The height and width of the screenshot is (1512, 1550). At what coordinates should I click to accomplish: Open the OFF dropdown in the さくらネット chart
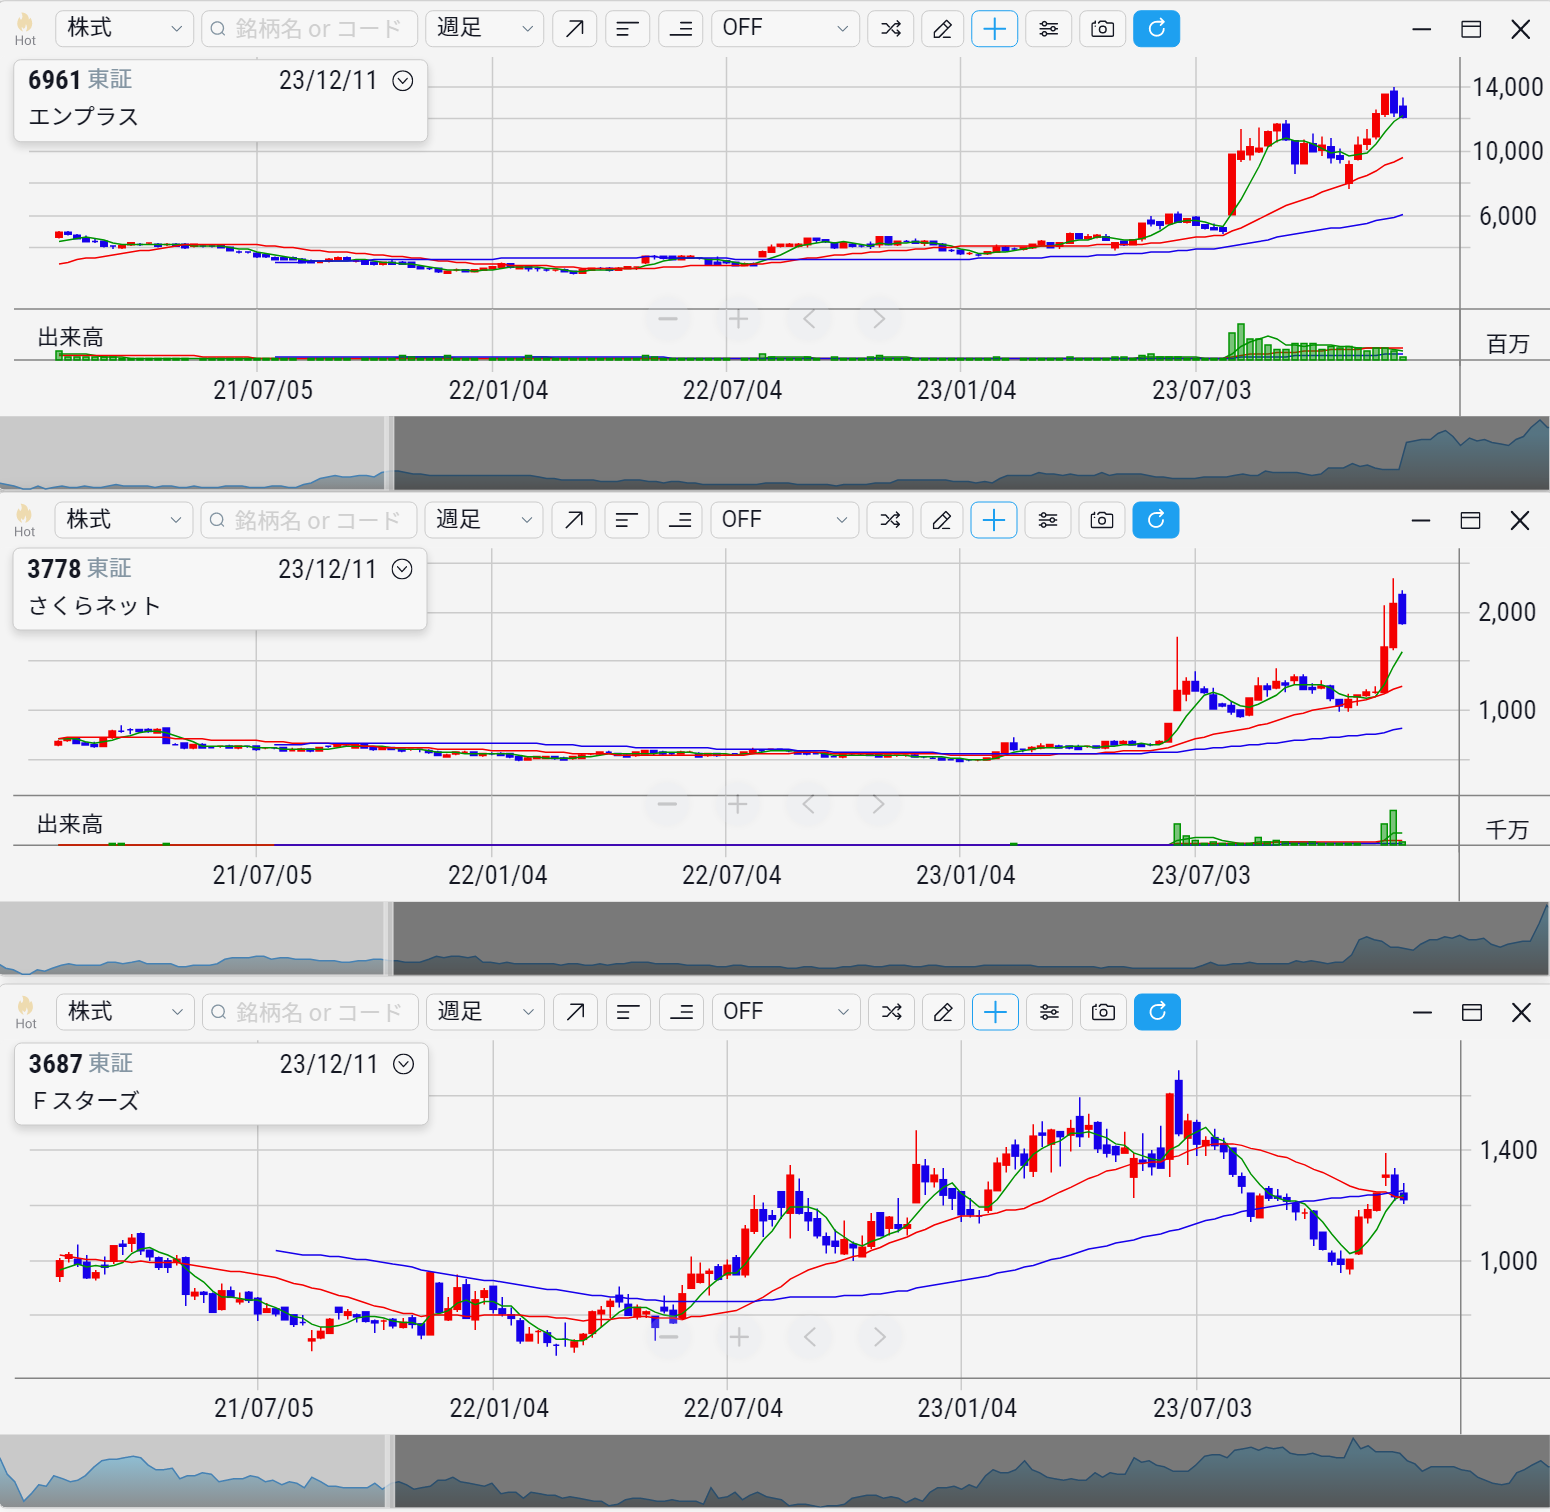click(x=784, y=520)
